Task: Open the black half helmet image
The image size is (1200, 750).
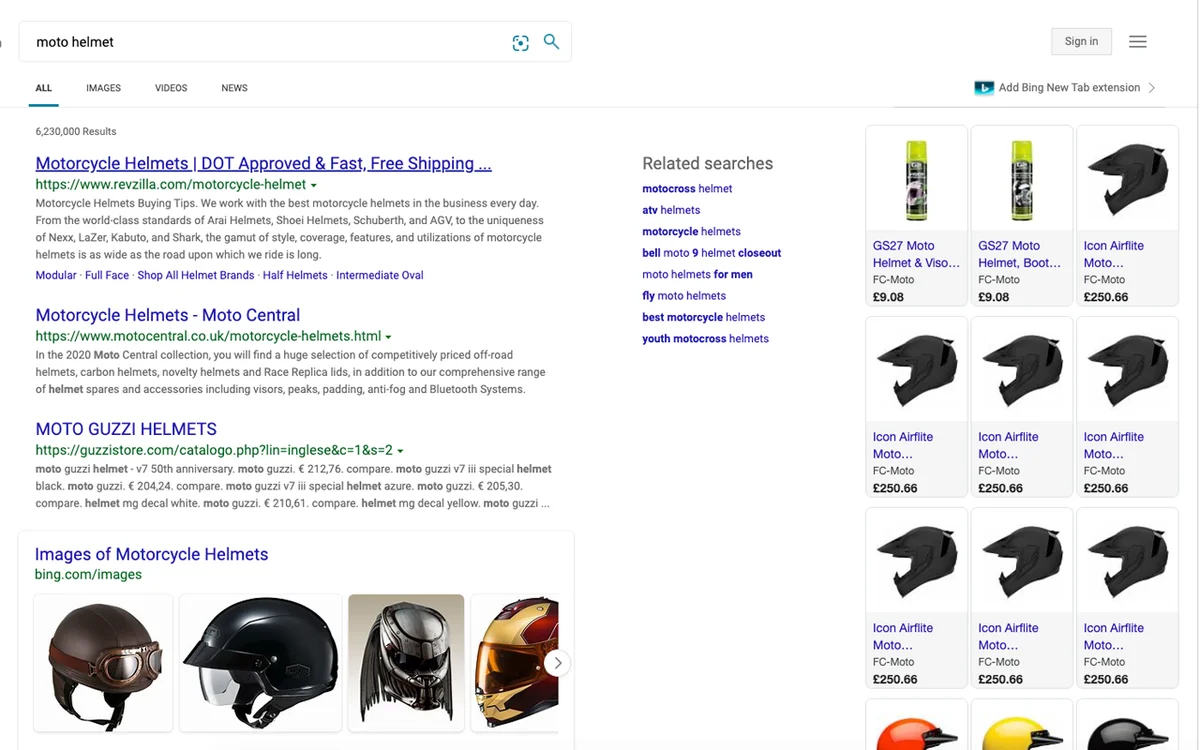Action: [260, 663]
